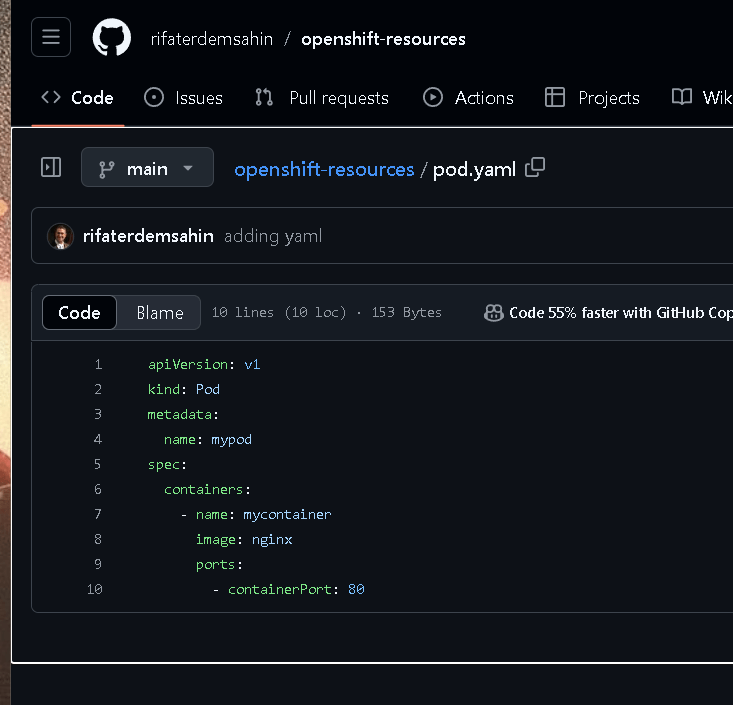Click the 'apiVersion' key on line 1

click(188, 364)
